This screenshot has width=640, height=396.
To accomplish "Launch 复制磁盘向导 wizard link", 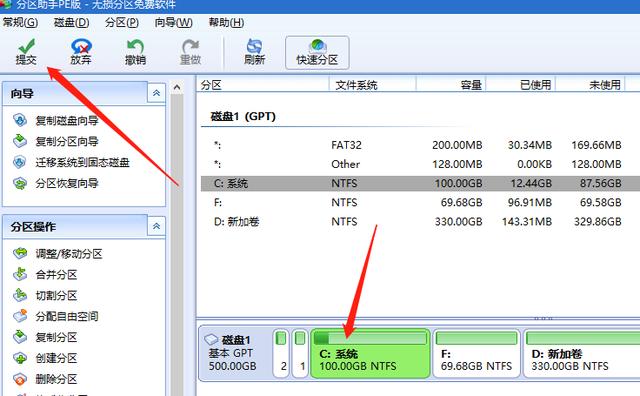I will click(x=67, y=120).
